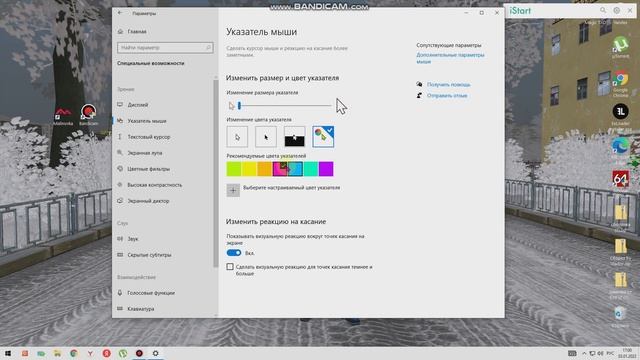Pick the turquoise pointer color swatch
This screenshot has width=640, height=360.
coord(311,169)
